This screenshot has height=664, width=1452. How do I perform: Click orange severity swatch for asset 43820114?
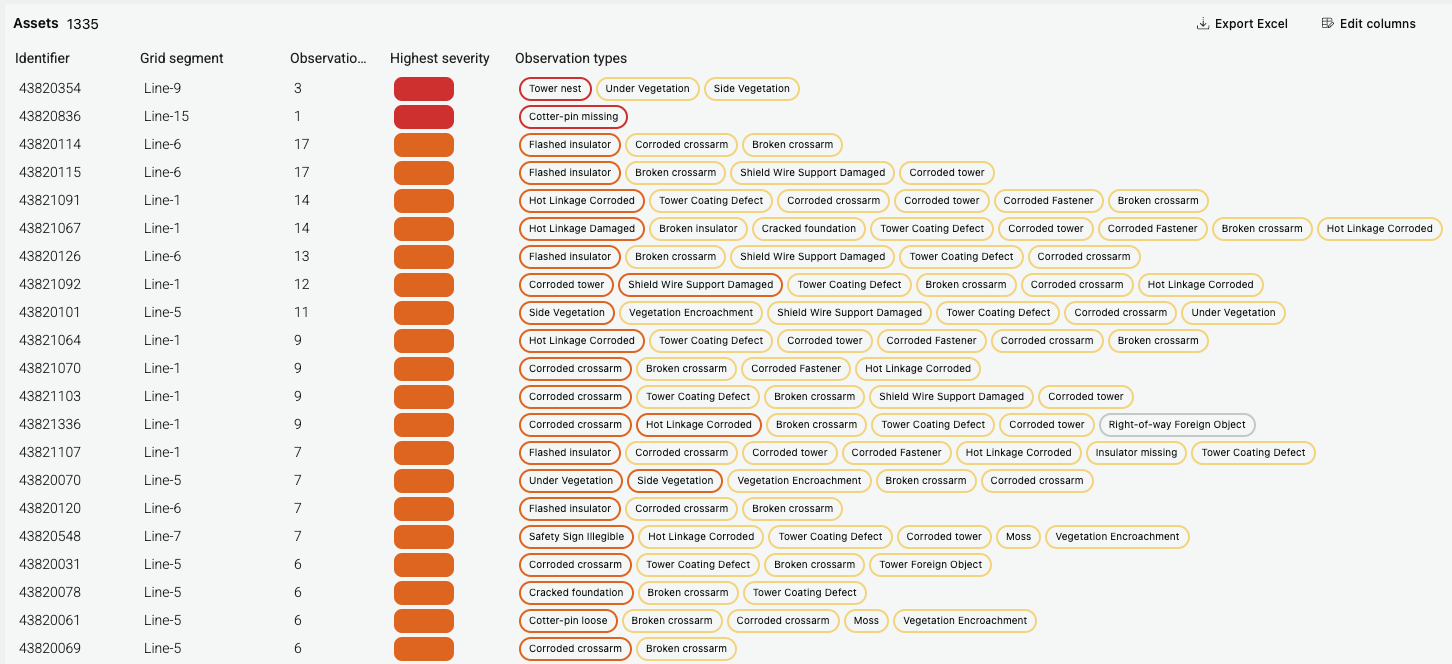(x=424, y=145)
